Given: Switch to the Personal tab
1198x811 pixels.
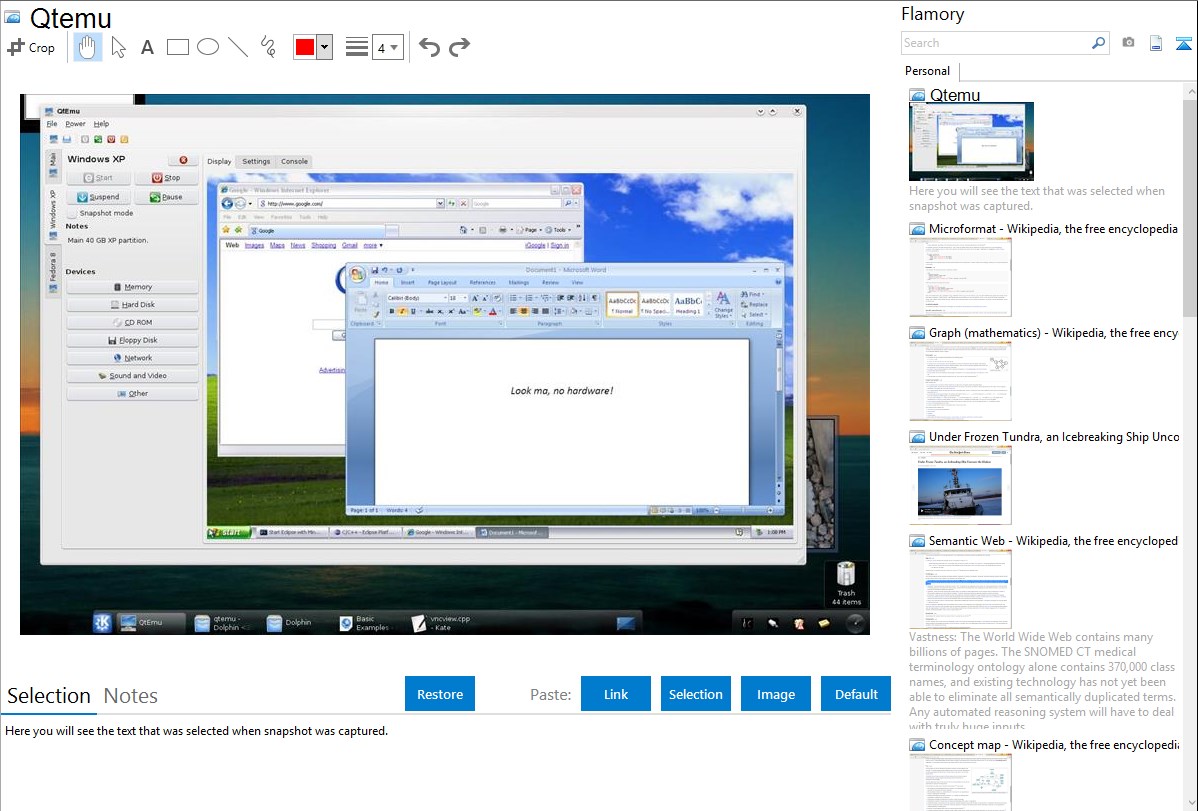Looking at the screenshot, I should point(928,71).
